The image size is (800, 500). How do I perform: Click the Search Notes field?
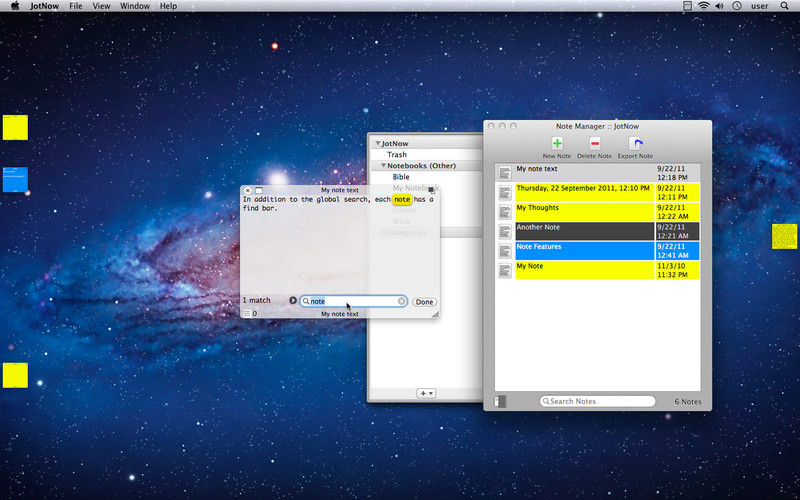(x=600, y=401)
